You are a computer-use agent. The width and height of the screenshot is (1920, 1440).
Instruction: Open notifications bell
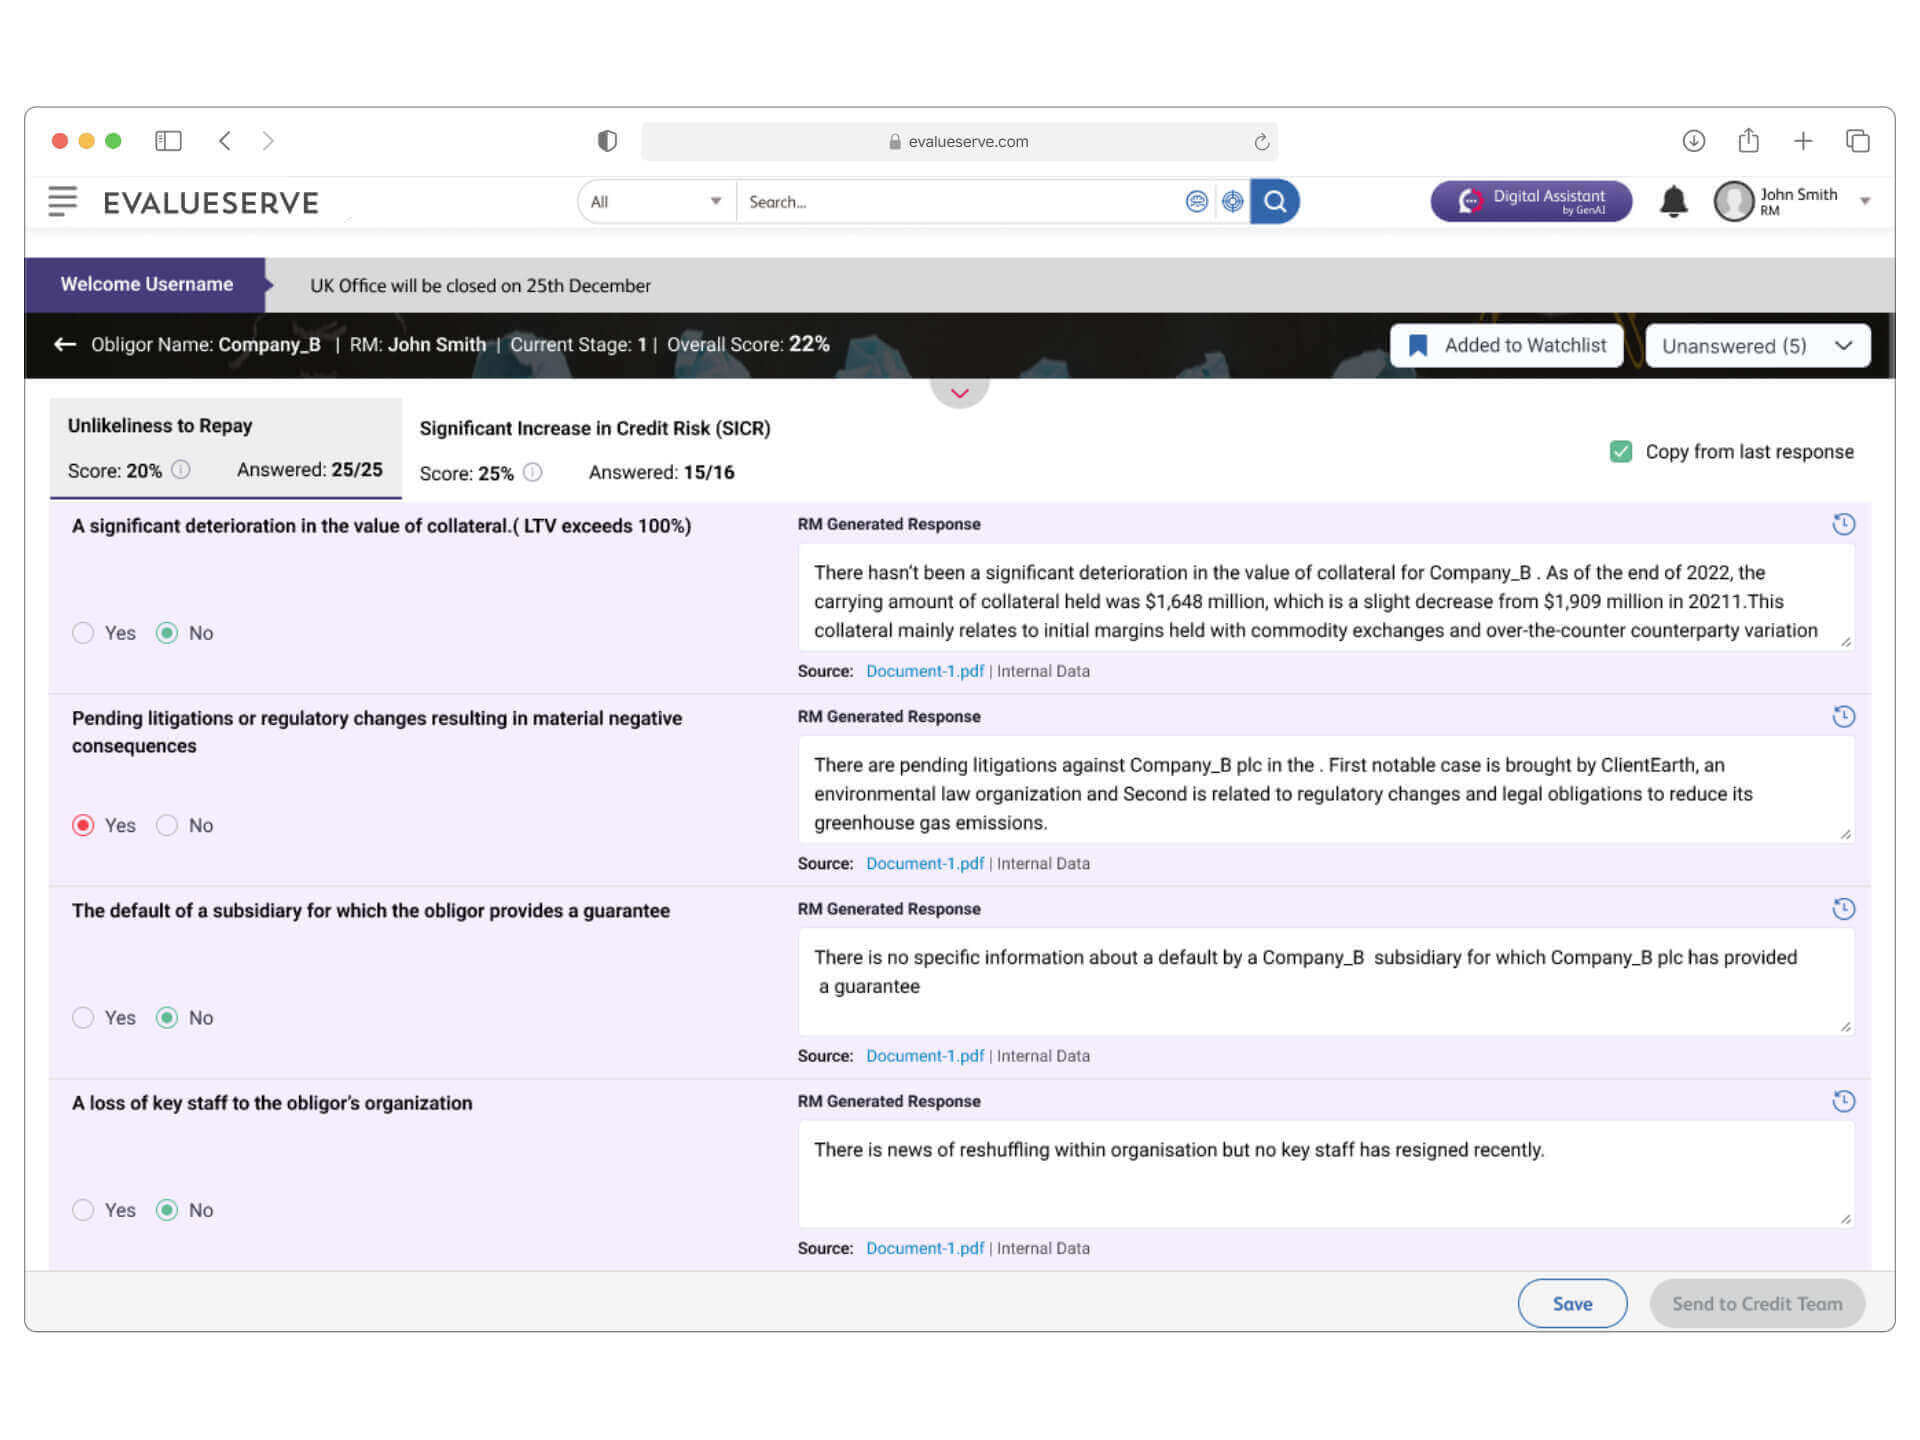1675,201
